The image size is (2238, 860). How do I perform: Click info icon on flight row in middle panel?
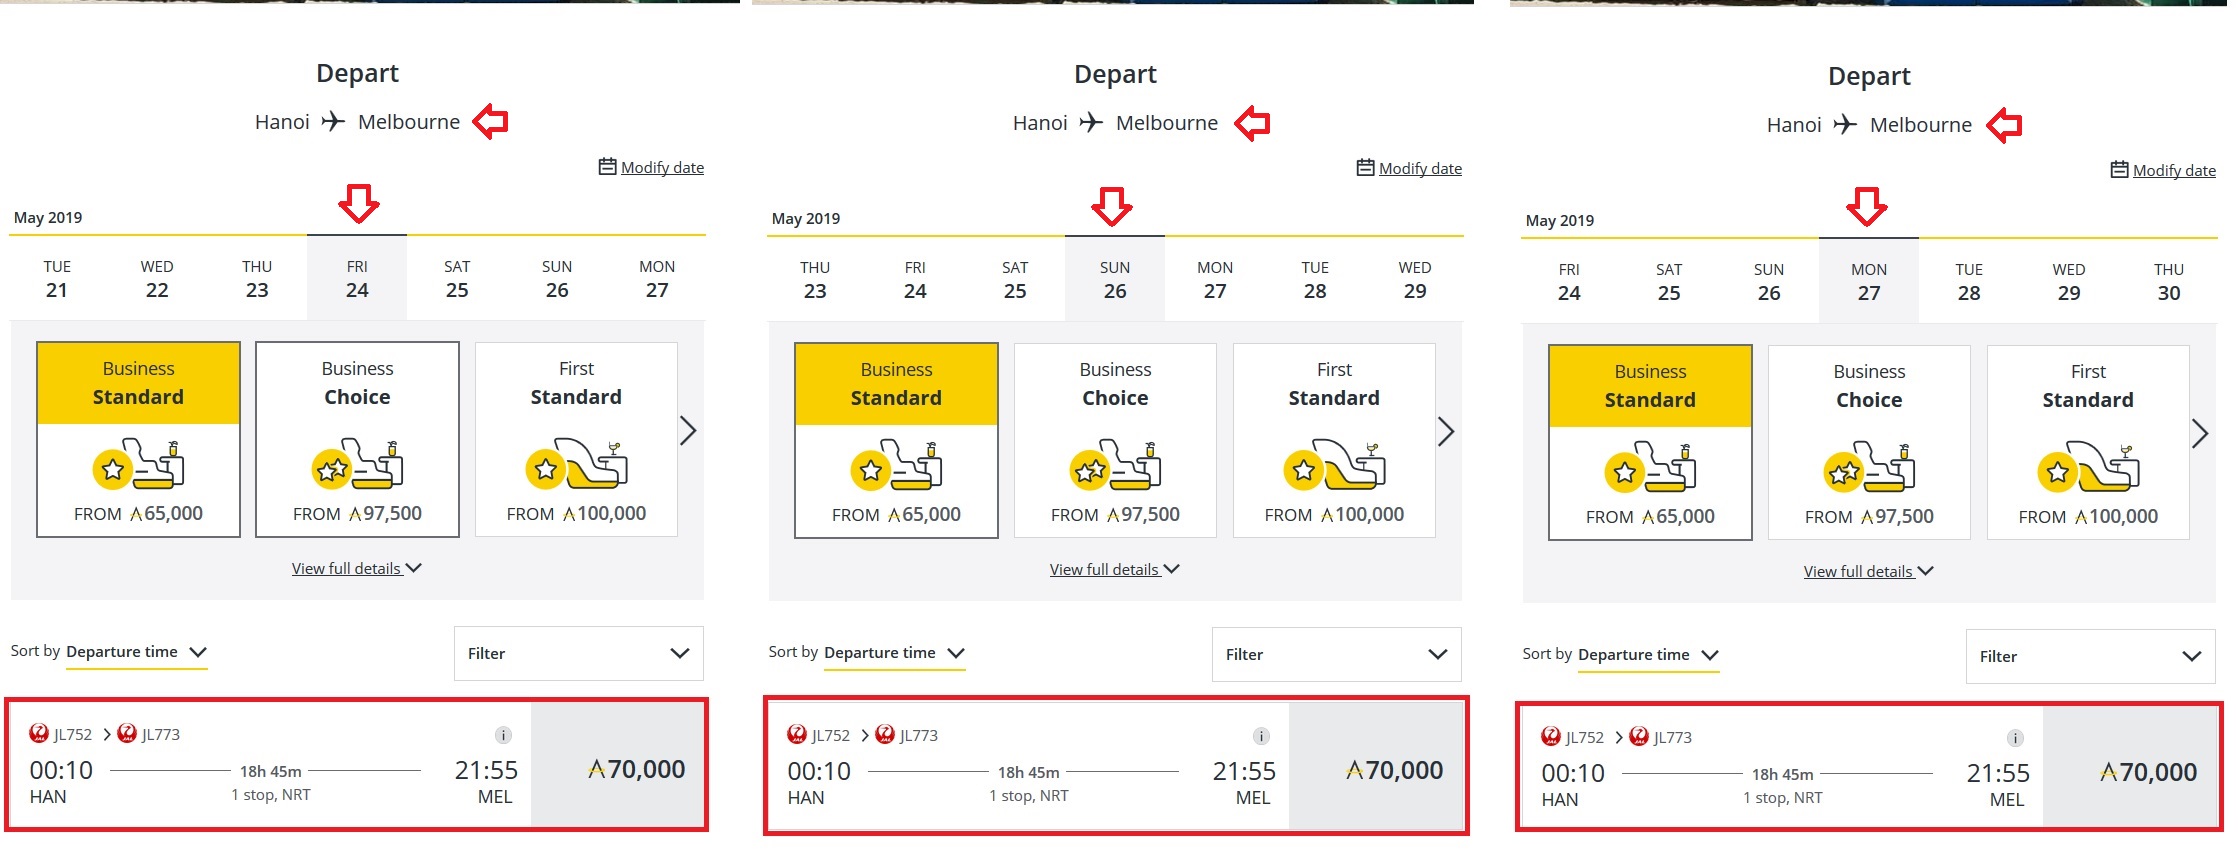(x=1261, y=736)
